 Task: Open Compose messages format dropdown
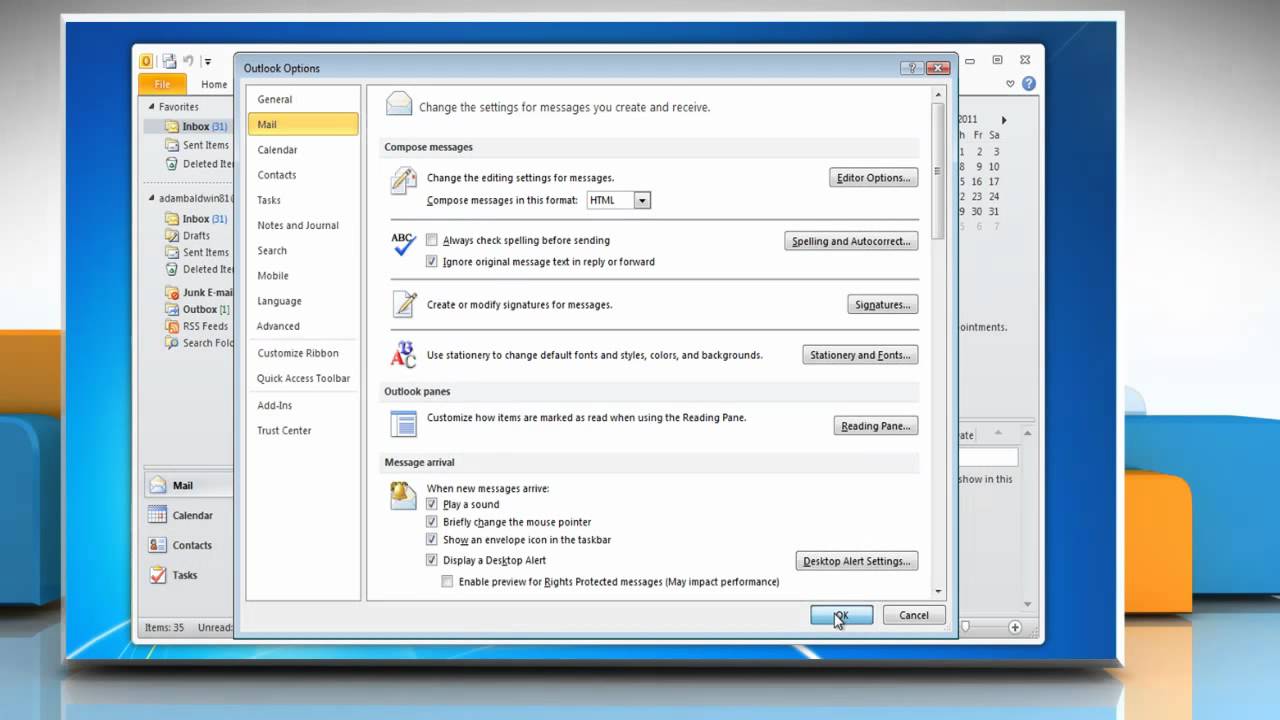tap(642, 200)
